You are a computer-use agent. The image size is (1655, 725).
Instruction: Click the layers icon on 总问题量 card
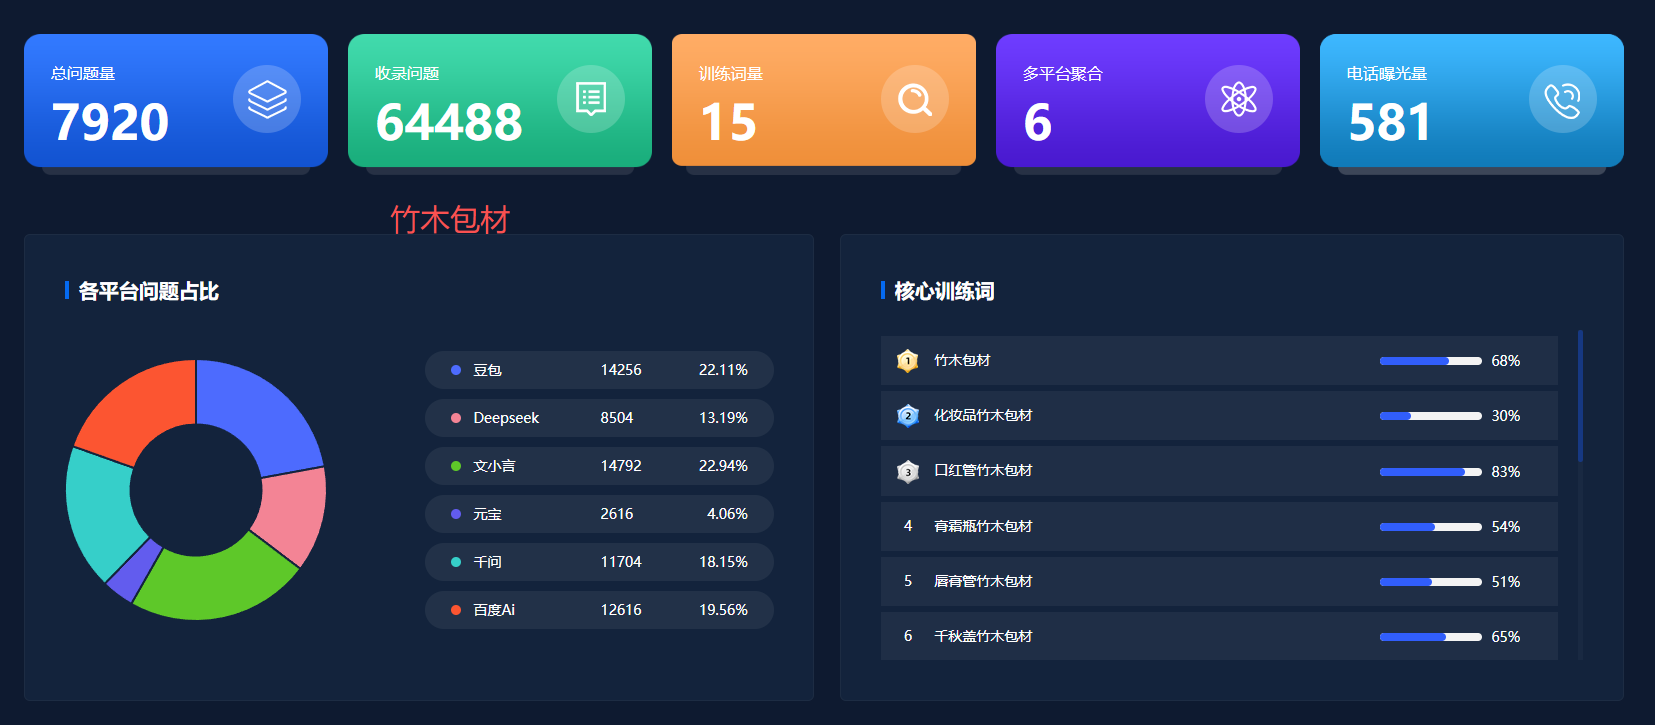tap(267, 99)
